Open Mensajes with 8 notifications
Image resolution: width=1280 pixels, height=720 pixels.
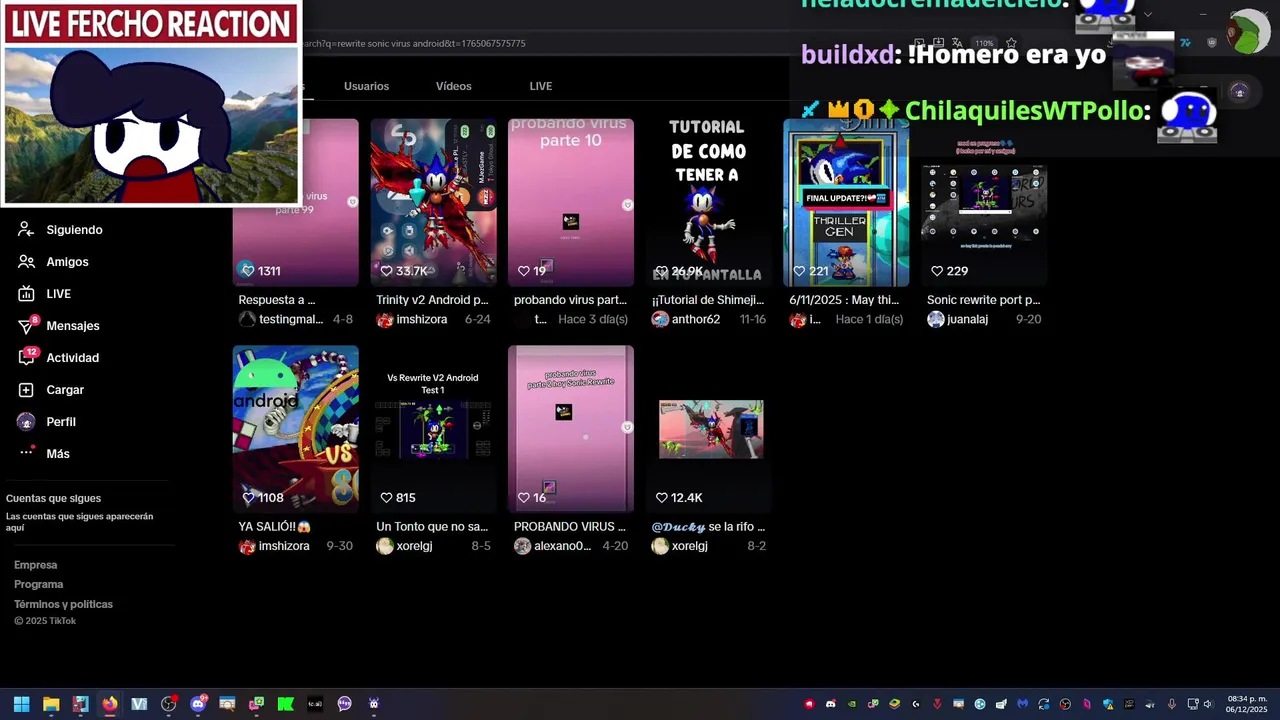[x=58, y=326]
